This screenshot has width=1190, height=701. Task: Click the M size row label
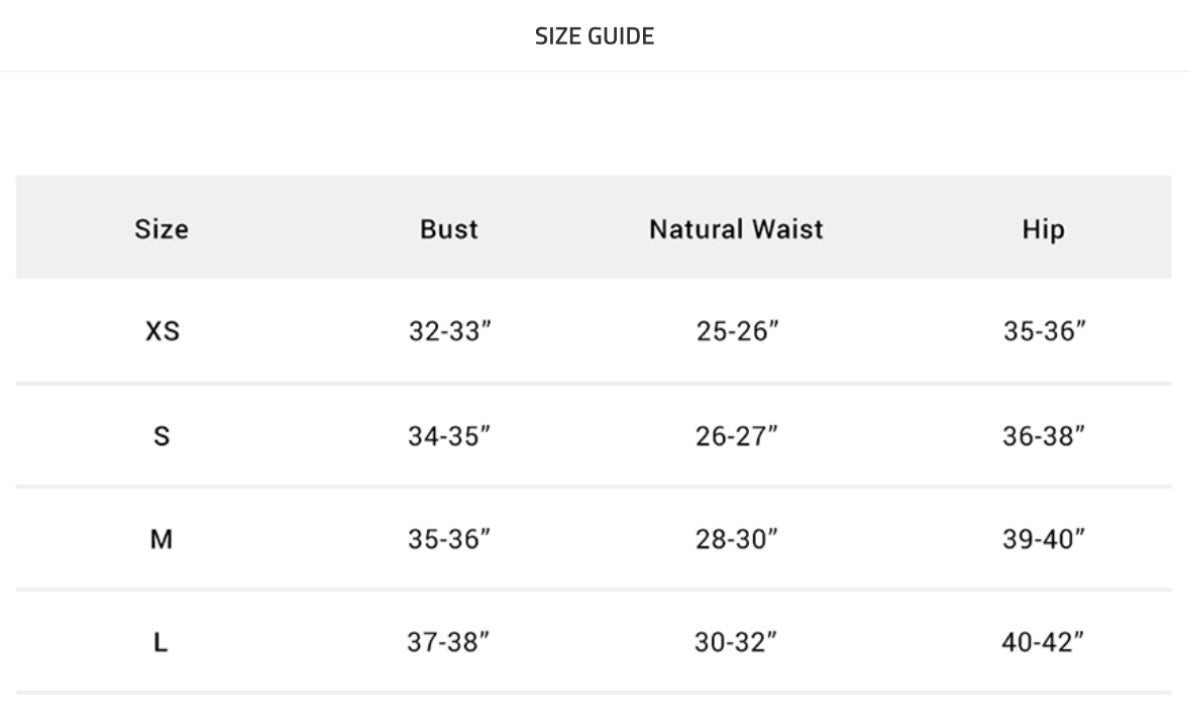coord(161,540)
